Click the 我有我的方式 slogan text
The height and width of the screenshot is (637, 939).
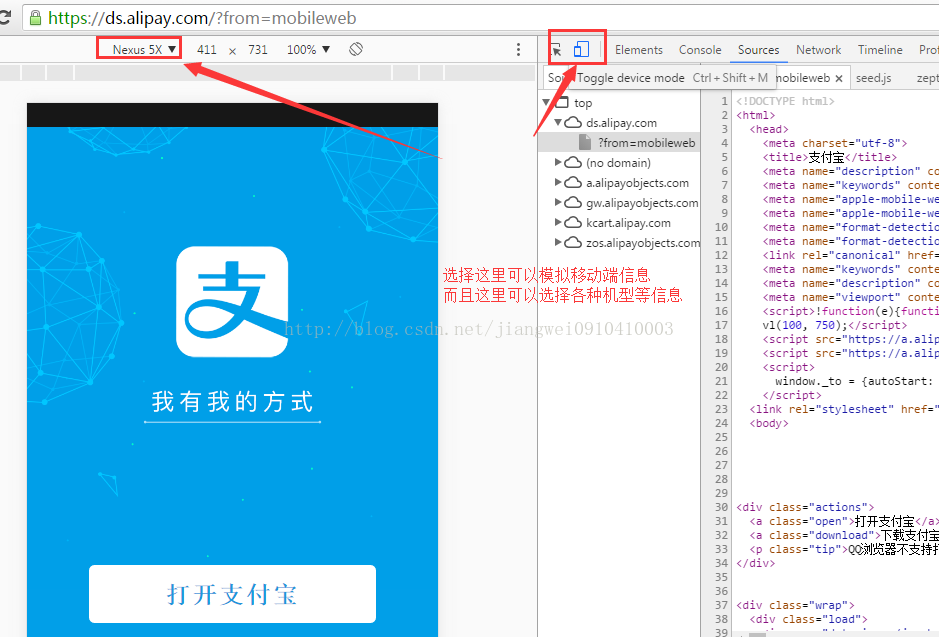(x=232, y=402)
